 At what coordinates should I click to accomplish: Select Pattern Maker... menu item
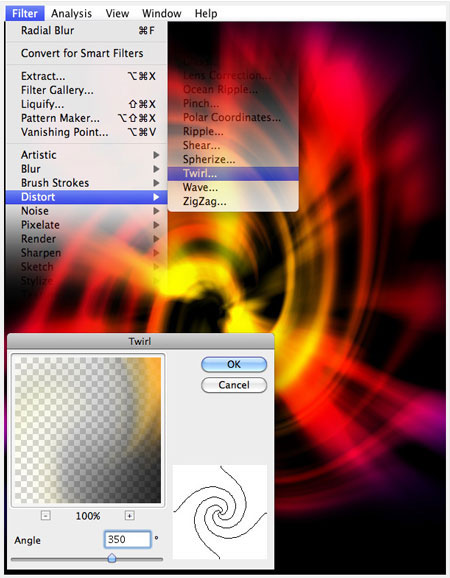pyautogui.click(x=87, y=118)
